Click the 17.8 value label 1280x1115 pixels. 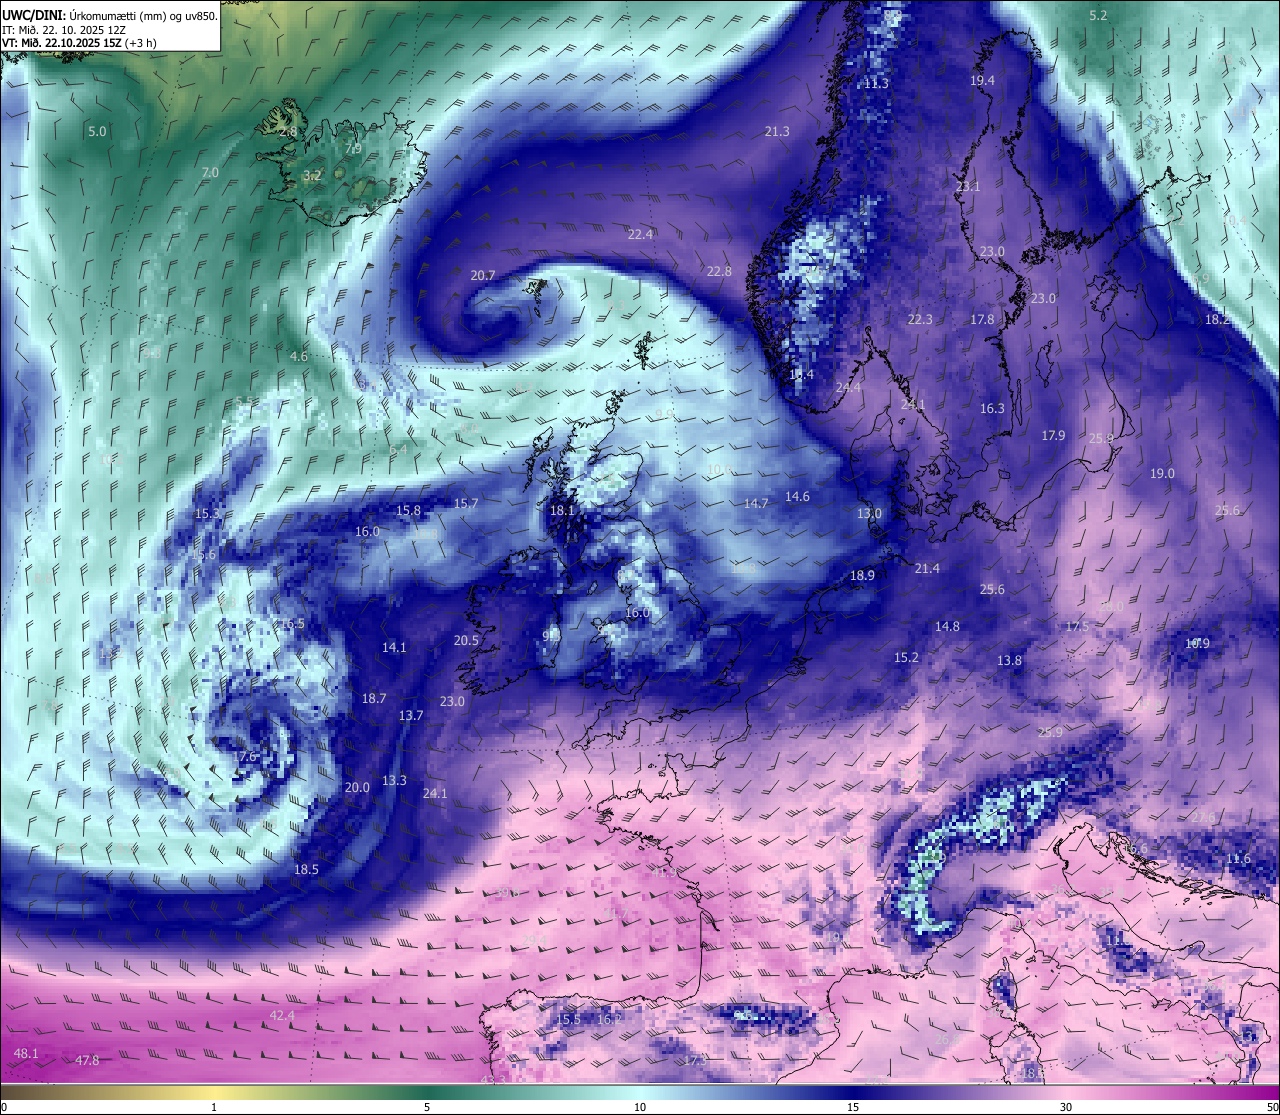(982, 319)
